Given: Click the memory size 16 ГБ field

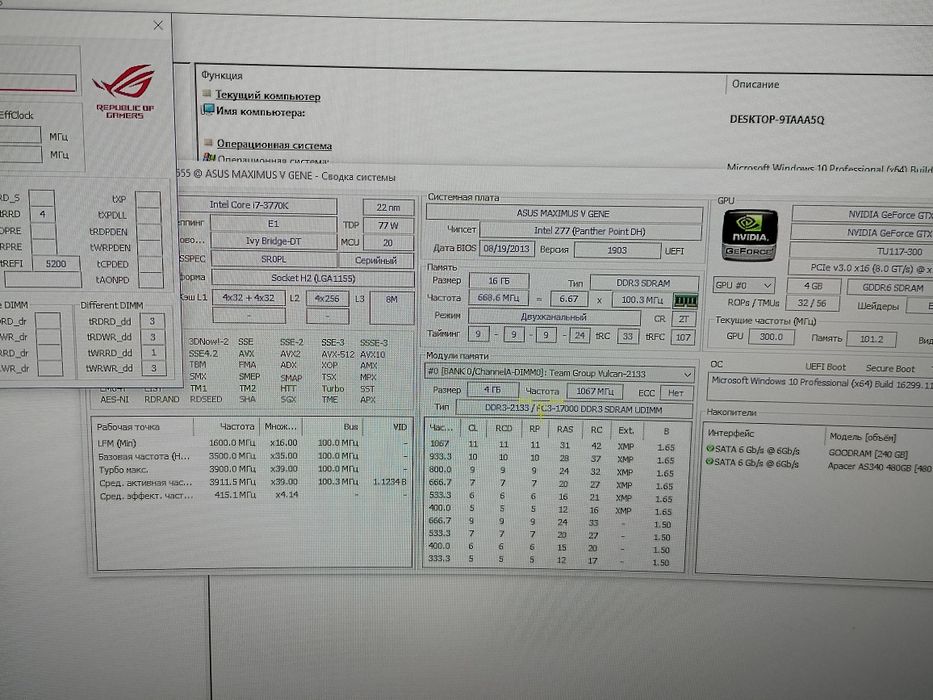Looking at the screenshot, I should point(499,281).
